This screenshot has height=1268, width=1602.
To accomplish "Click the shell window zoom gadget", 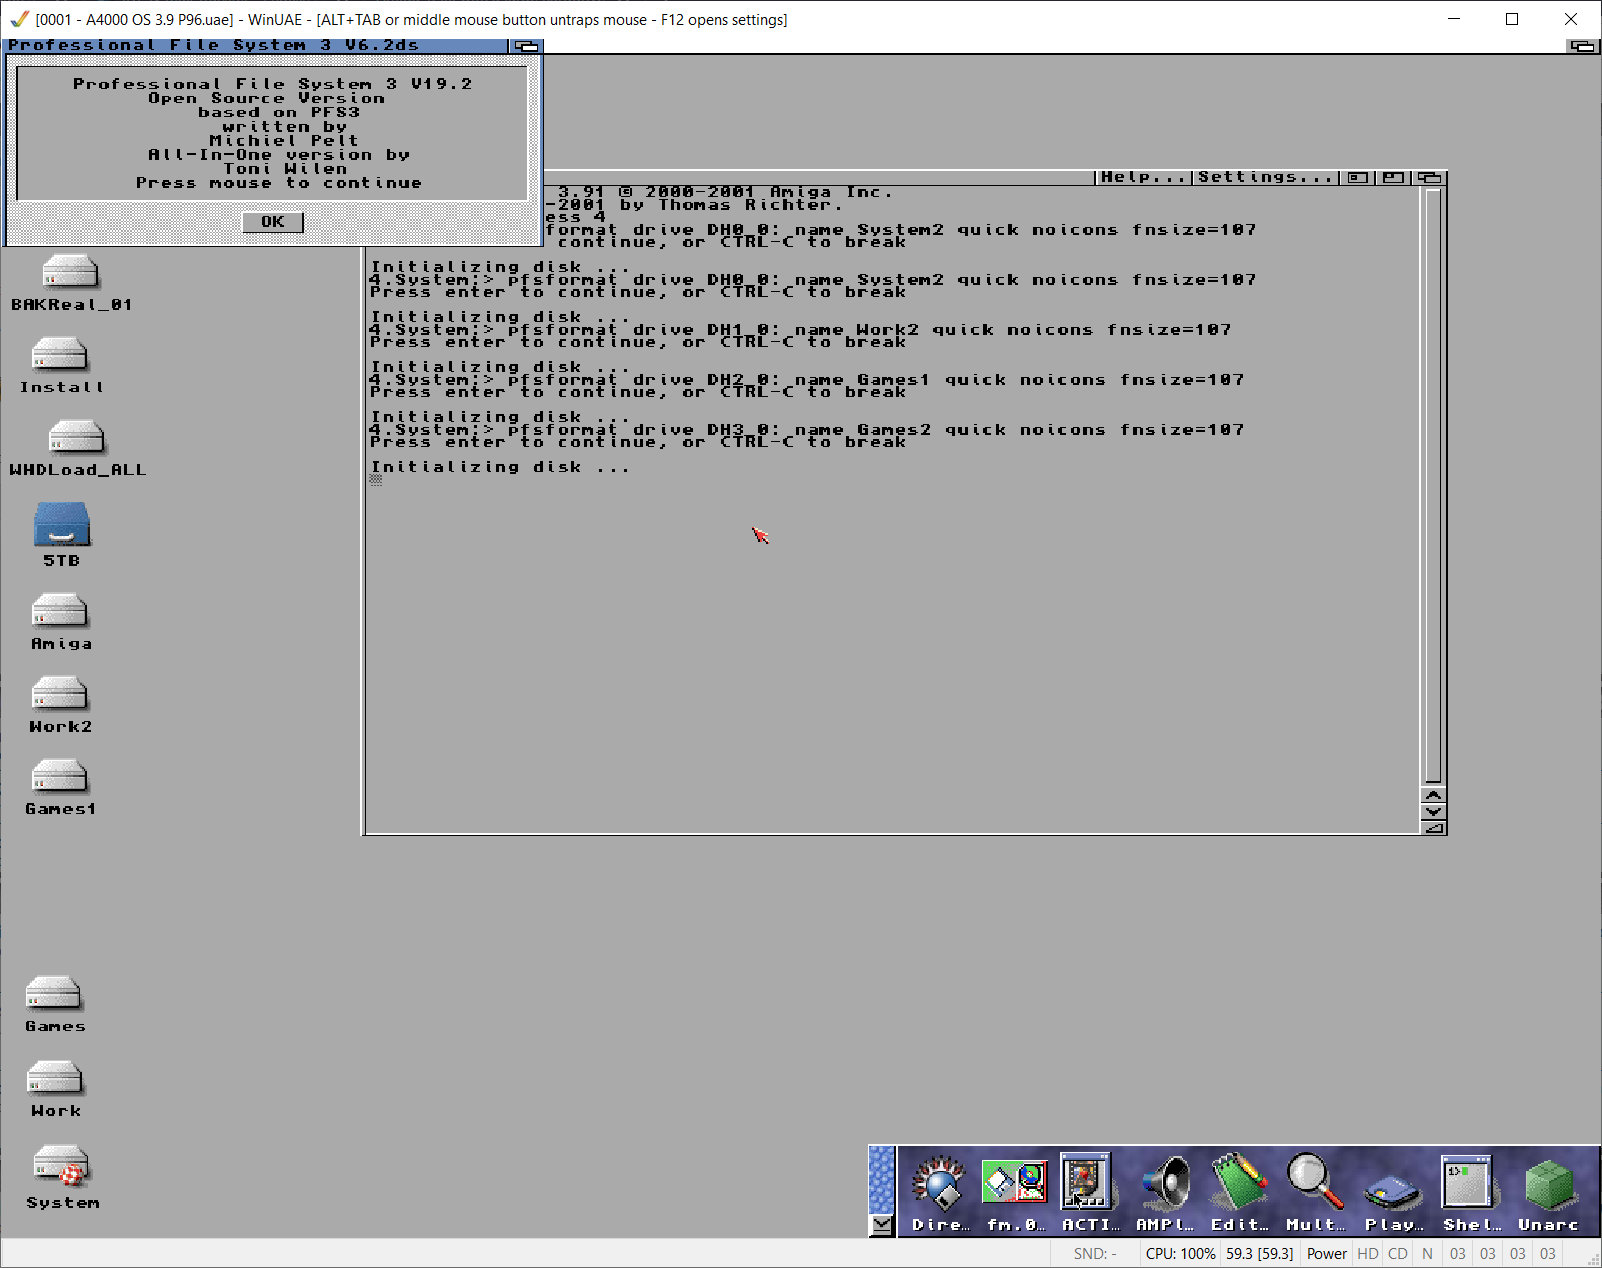I will pos(1393,177).
